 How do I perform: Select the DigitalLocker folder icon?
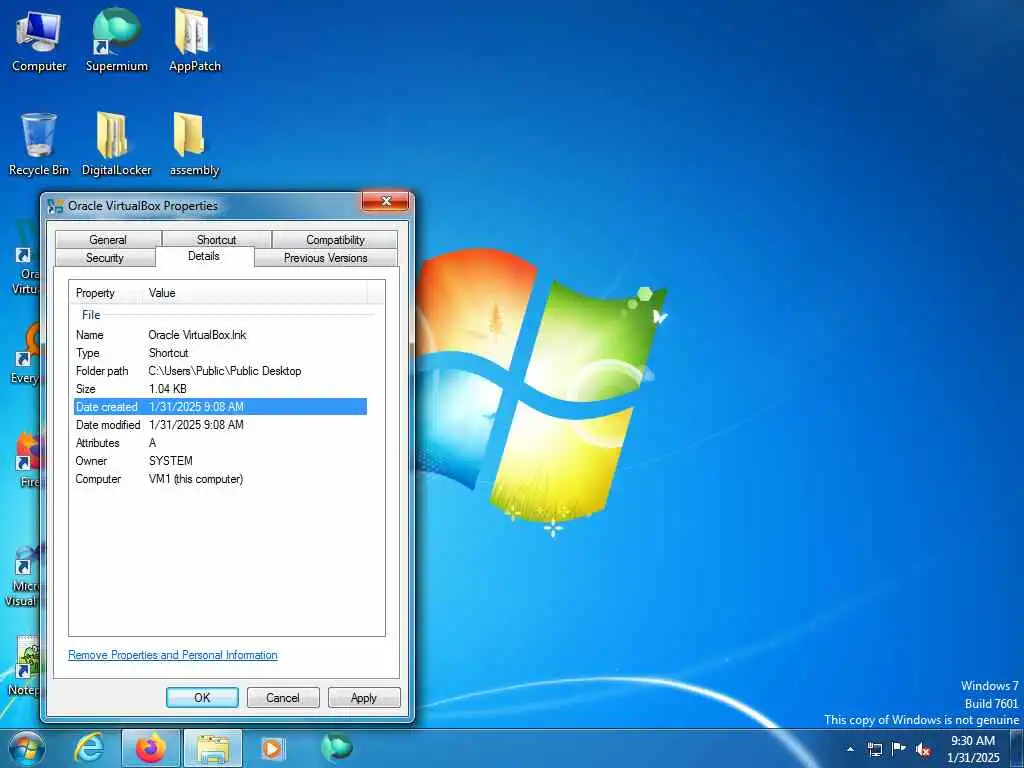tap(116, 144)
